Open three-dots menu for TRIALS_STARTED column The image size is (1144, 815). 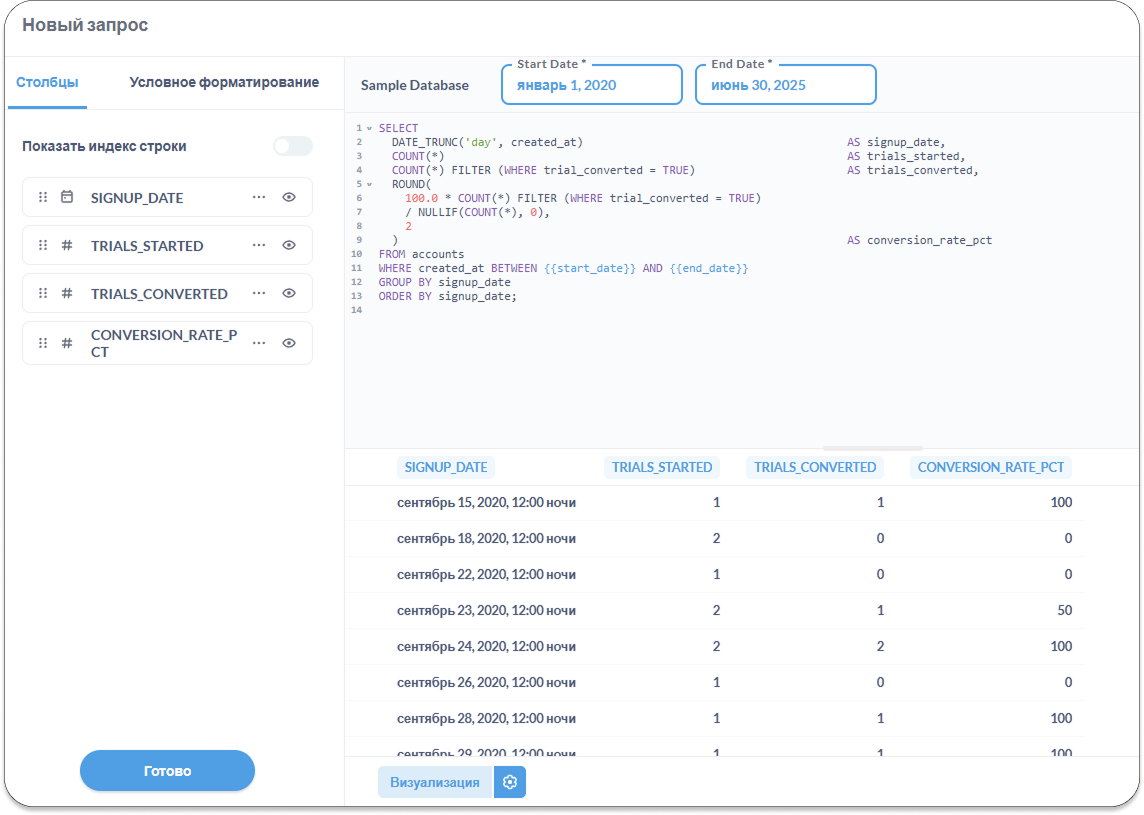(x=259, y=246)
